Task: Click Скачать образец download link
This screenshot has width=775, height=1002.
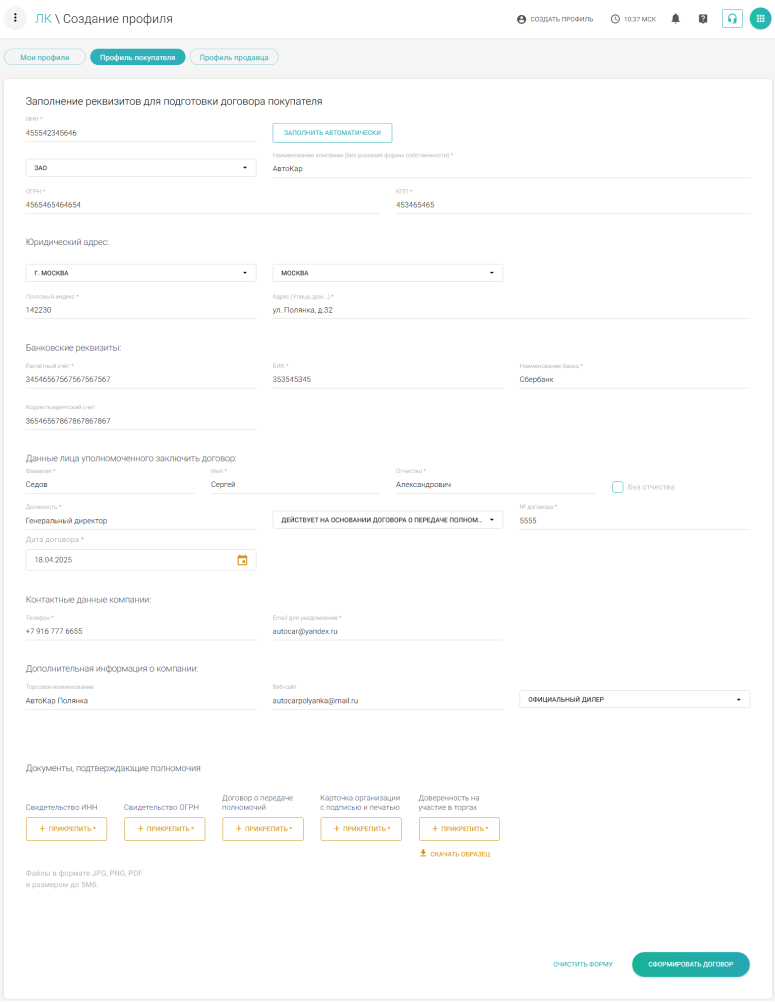Action: click(455, 854)
